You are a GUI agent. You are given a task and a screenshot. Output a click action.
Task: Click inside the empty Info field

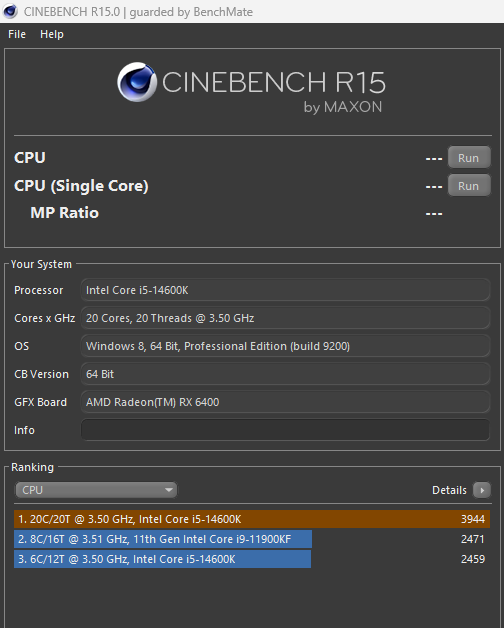point(285,430)
